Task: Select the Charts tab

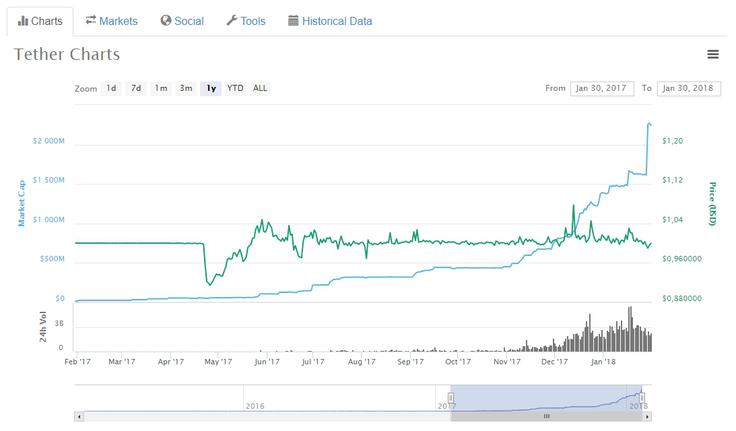Action: [x=40, y=21]
